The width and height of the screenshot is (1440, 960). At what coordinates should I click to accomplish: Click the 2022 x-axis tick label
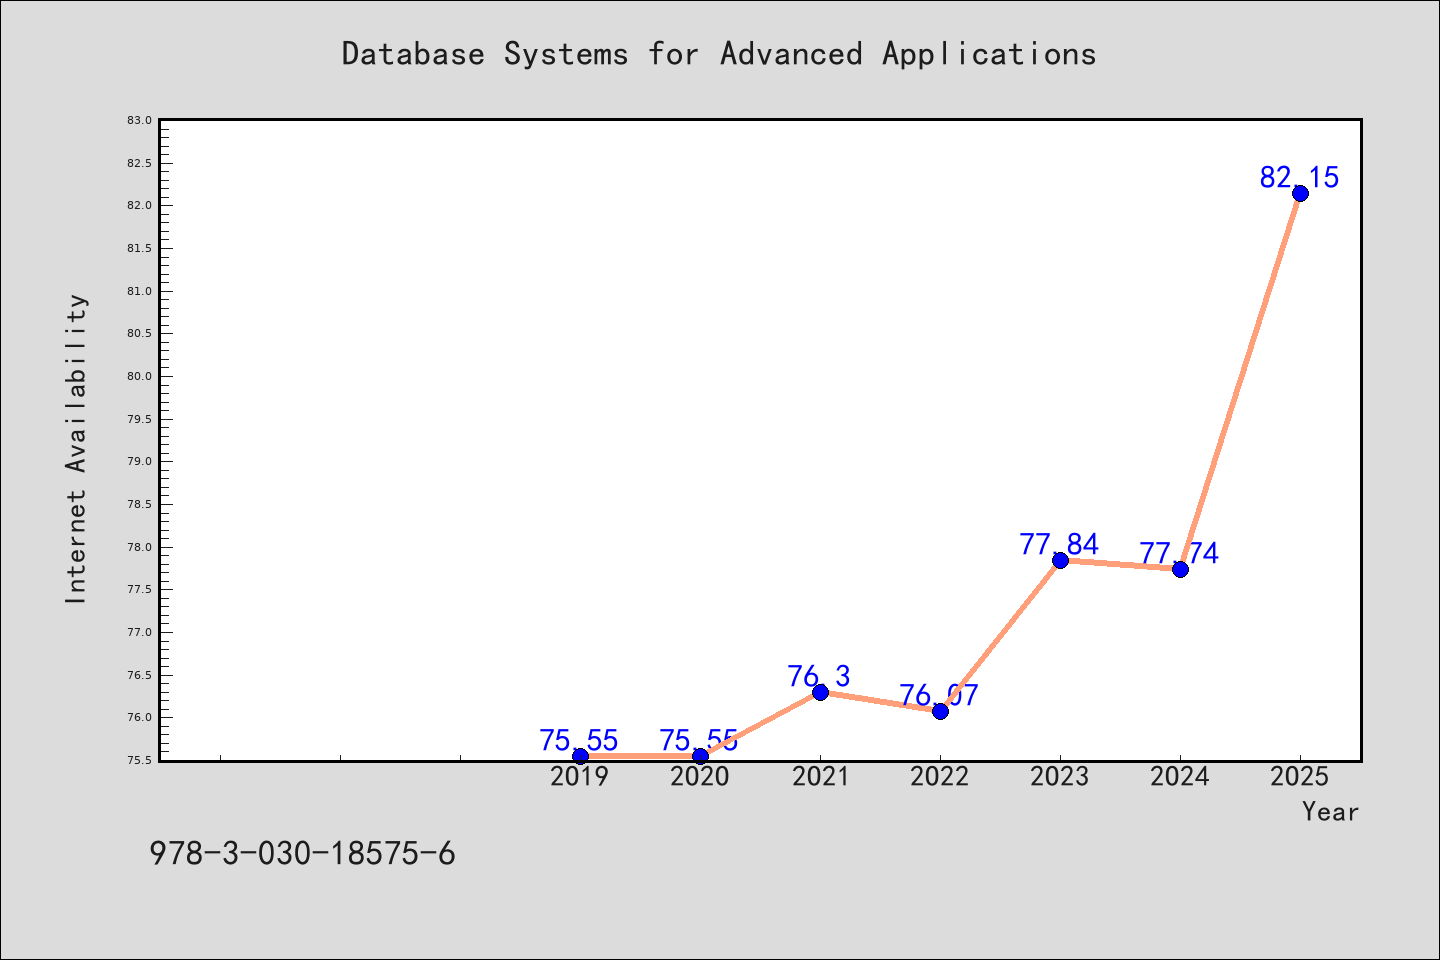(940, 777)
